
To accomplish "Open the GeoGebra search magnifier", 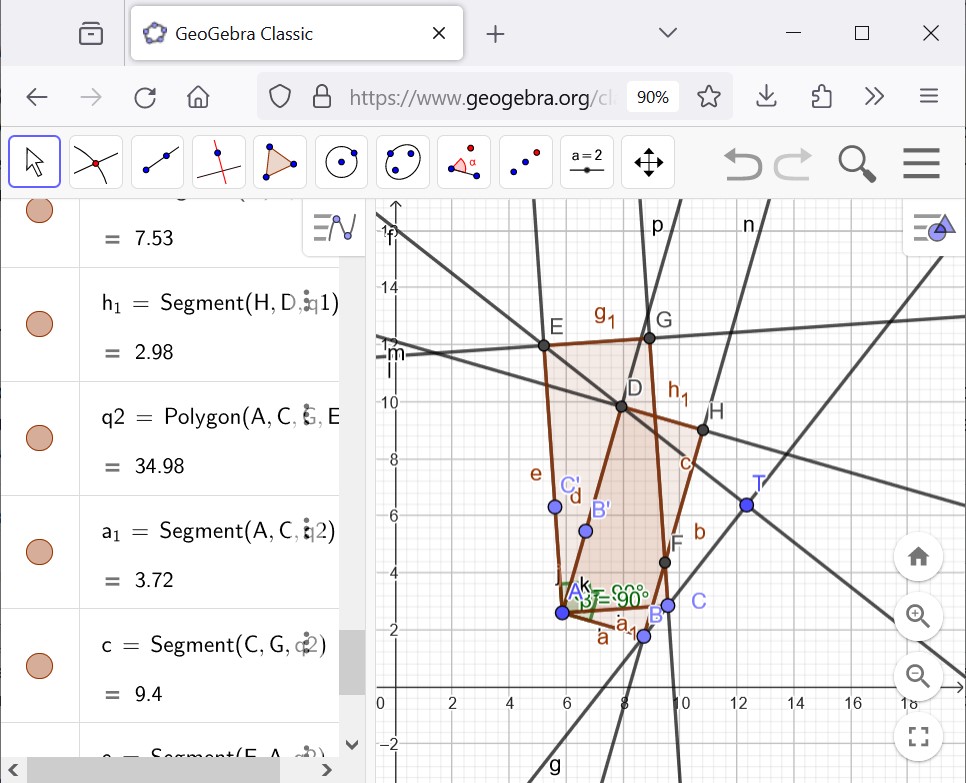I will pyautogui.click(x=857, y=164).
